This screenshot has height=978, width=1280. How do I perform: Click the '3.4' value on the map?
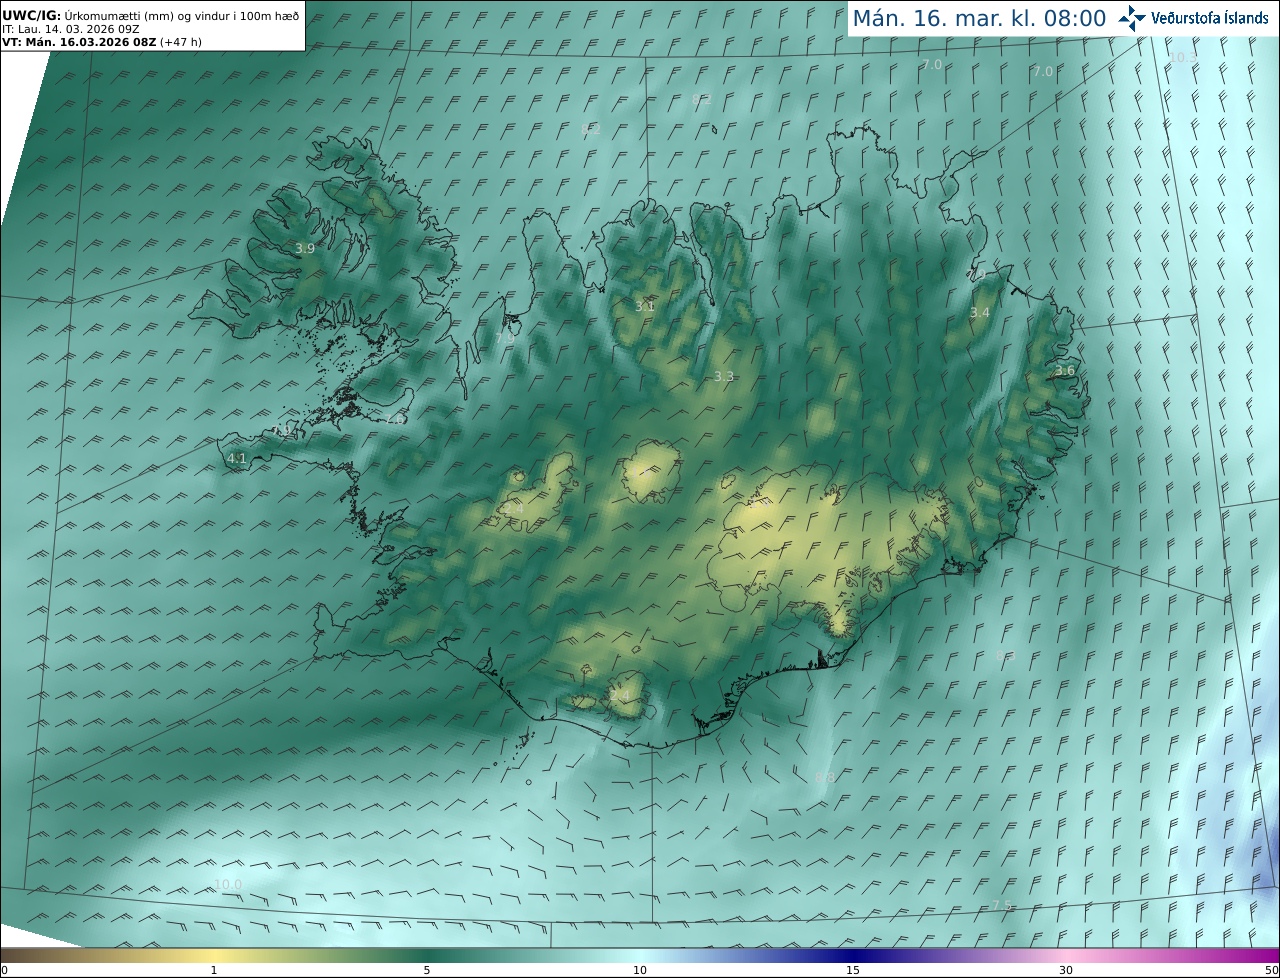click(x=980, y=313)
